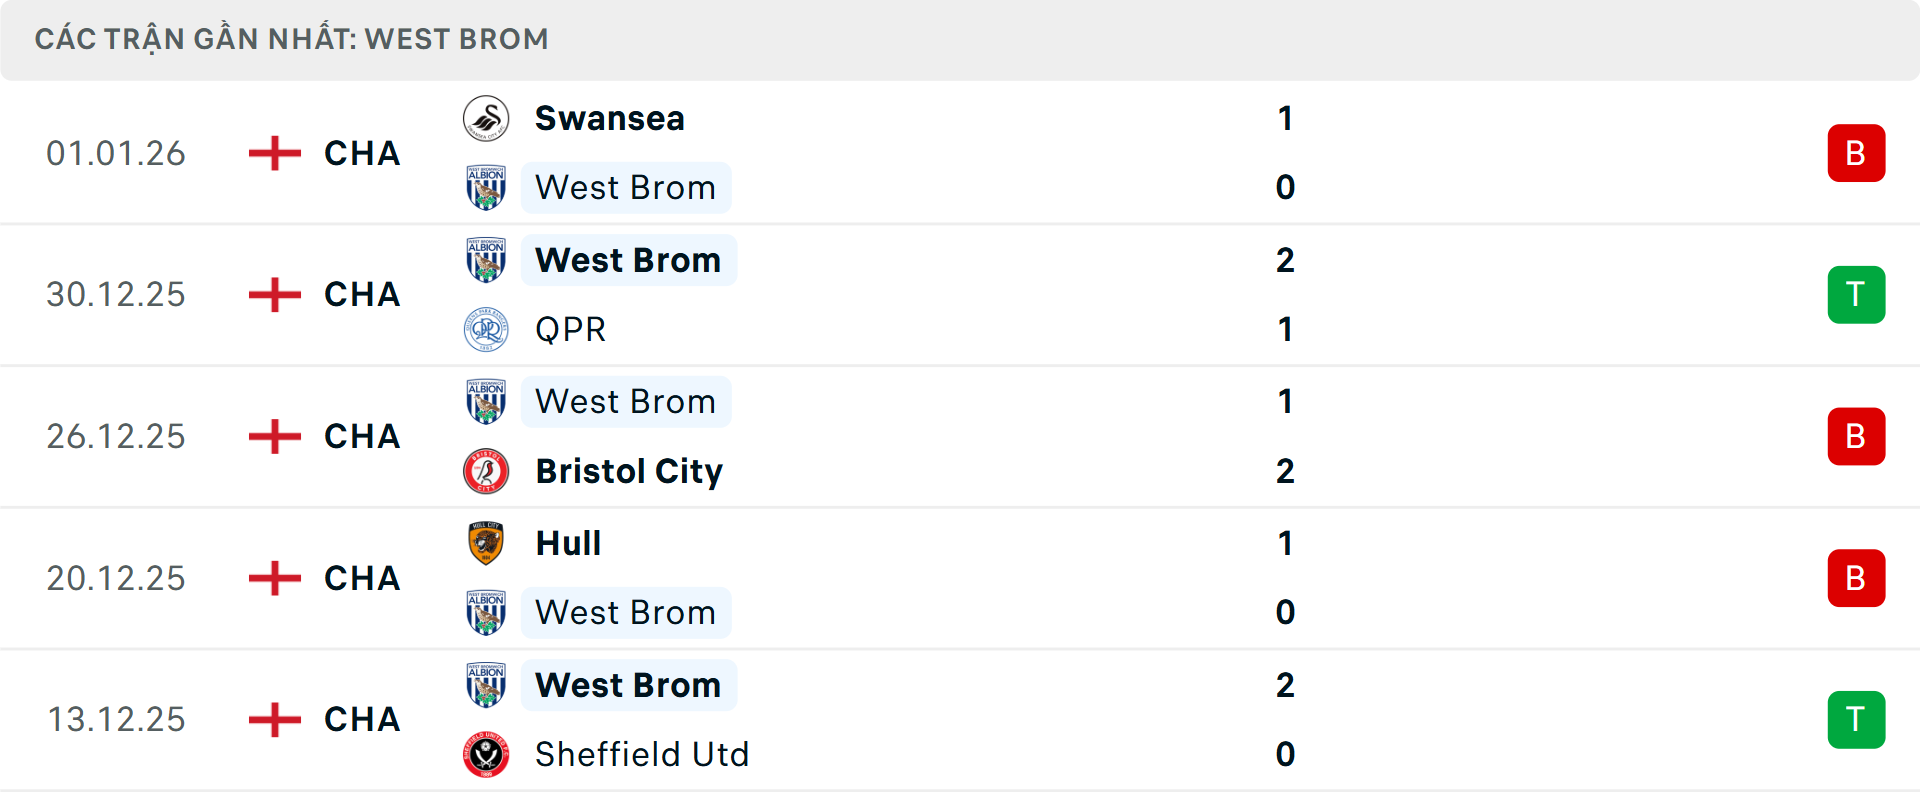This screenshot has width=1920, height=792.
Task: Click the QPR club logo
Action: tap(487, 329)
